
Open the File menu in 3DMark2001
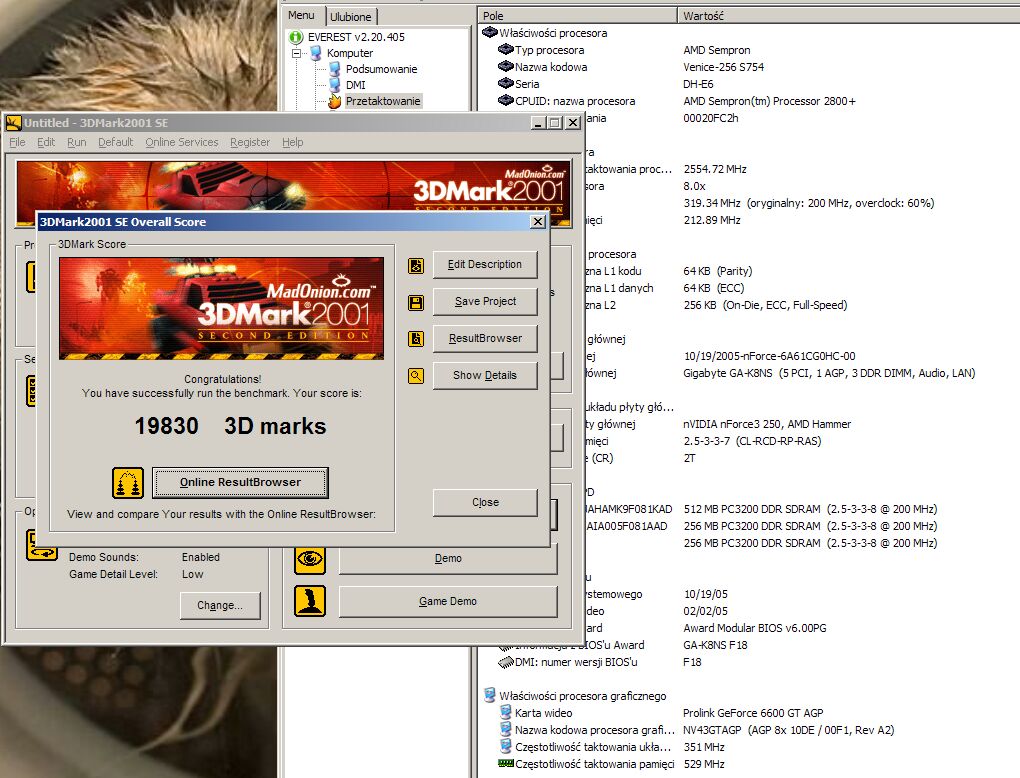[x=18, y=142]
